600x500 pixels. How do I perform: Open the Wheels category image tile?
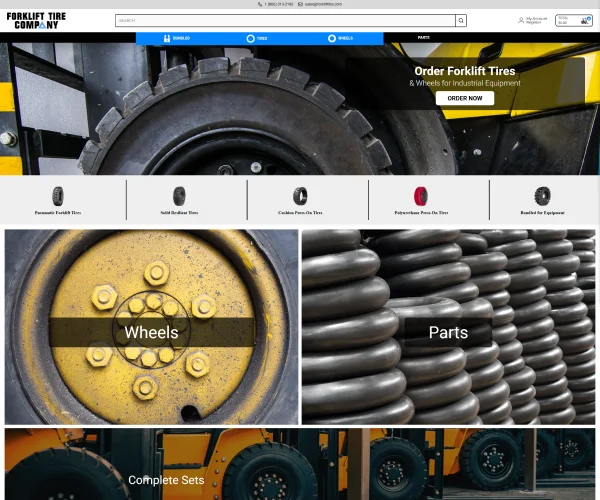coord(151,327)
